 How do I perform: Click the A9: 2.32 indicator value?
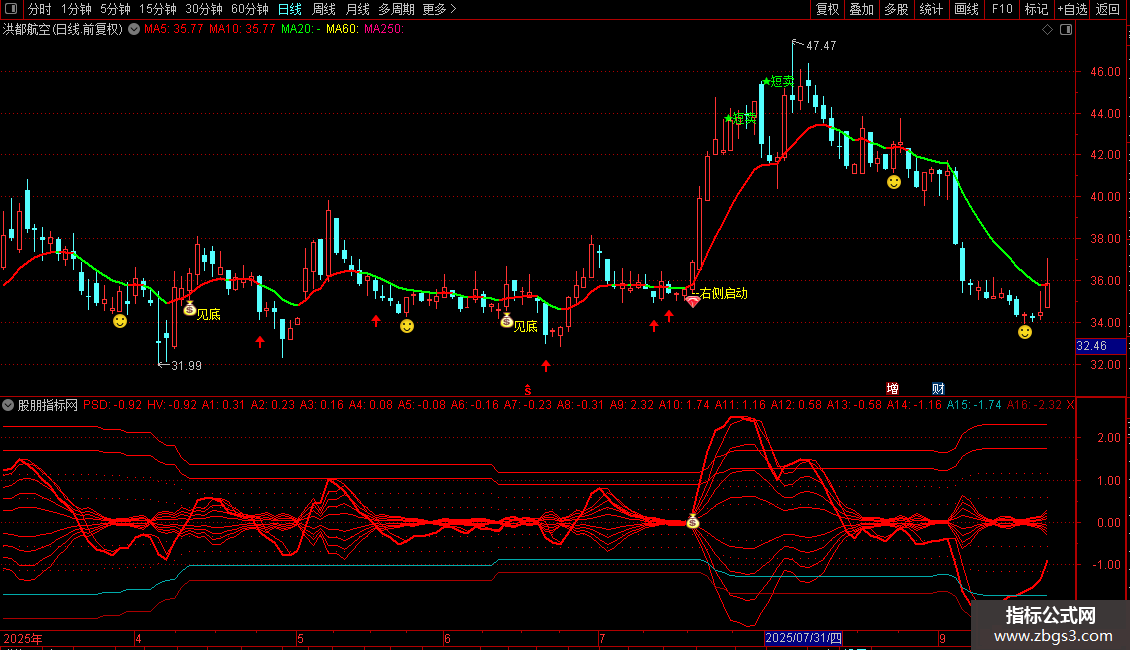pos(631,405)
